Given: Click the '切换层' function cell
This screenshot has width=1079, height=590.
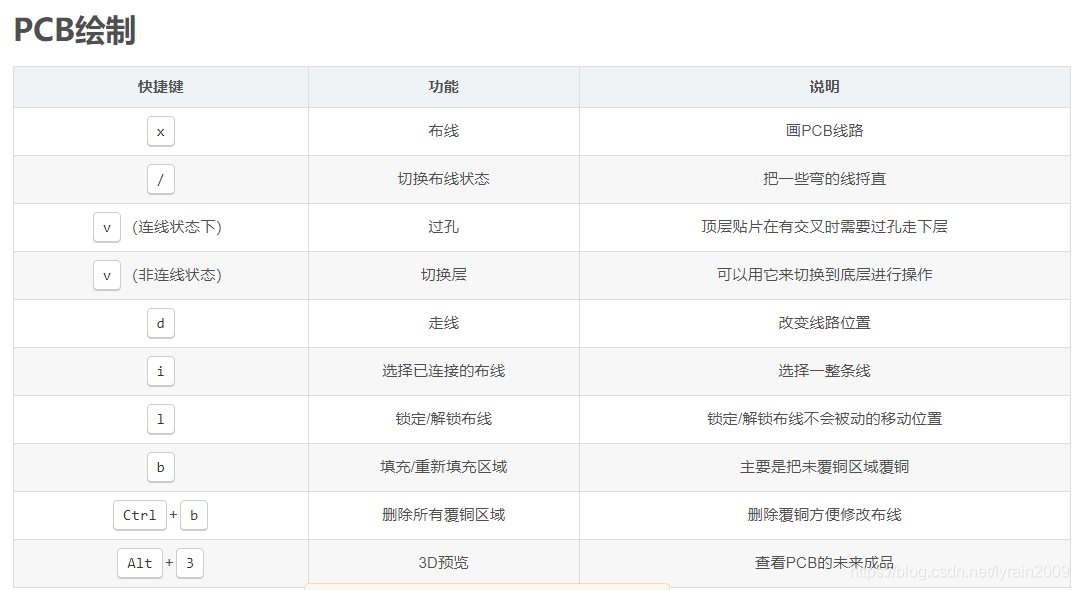Looking at the screenshot, I should click(443, 275).
